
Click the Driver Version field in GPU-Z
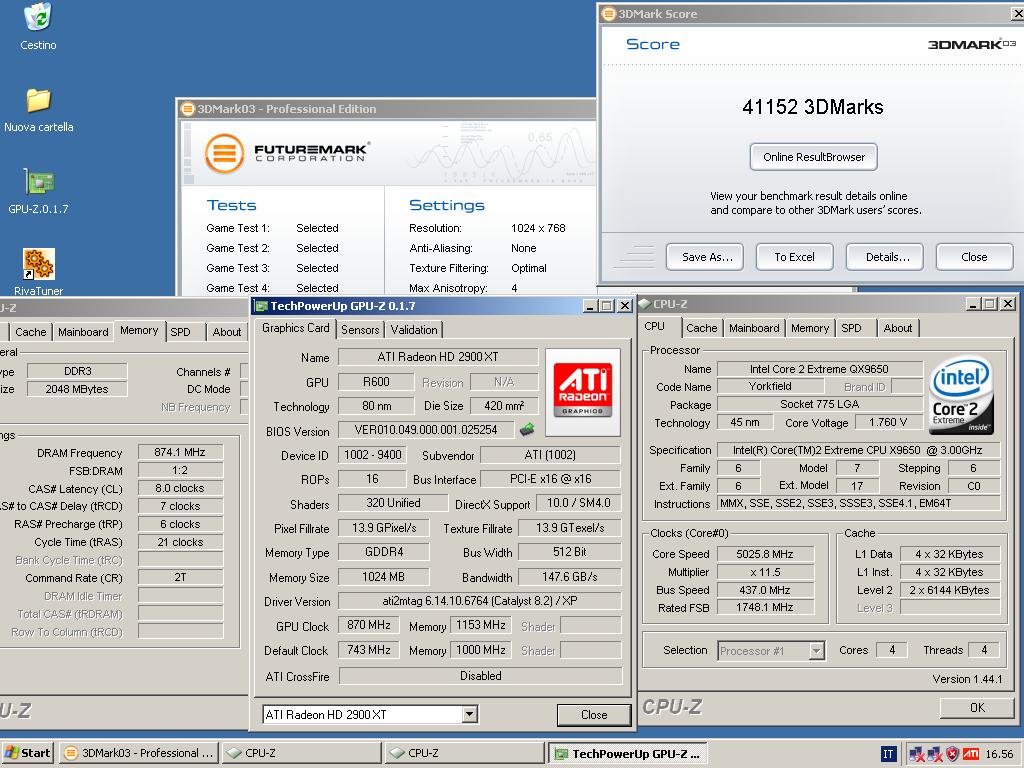click(x=479, y=601)
